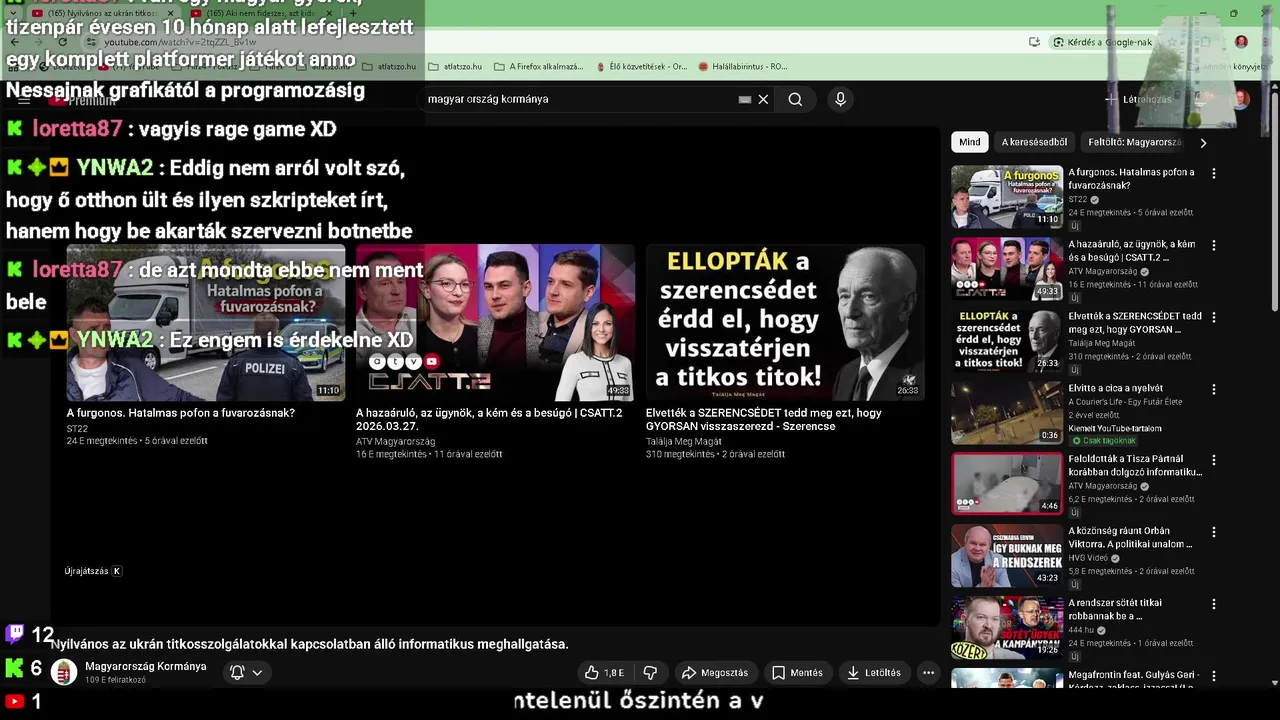Image resolution: width=1280 pixels, height=720 pixels.
Task: Open options menu for 'A furgonos' sidebar video
Action: pyautogui.click(x=1214, y=173)
